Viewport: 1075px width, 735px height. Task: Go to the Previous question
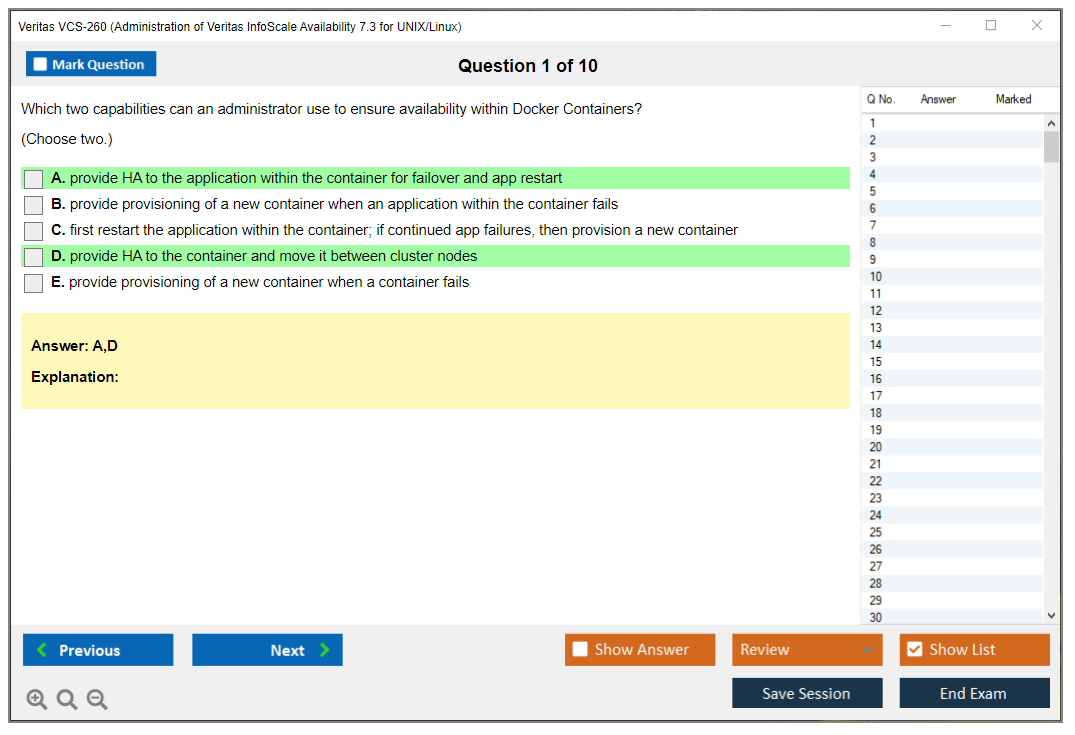pyautogui.click(x=98, y=650)
